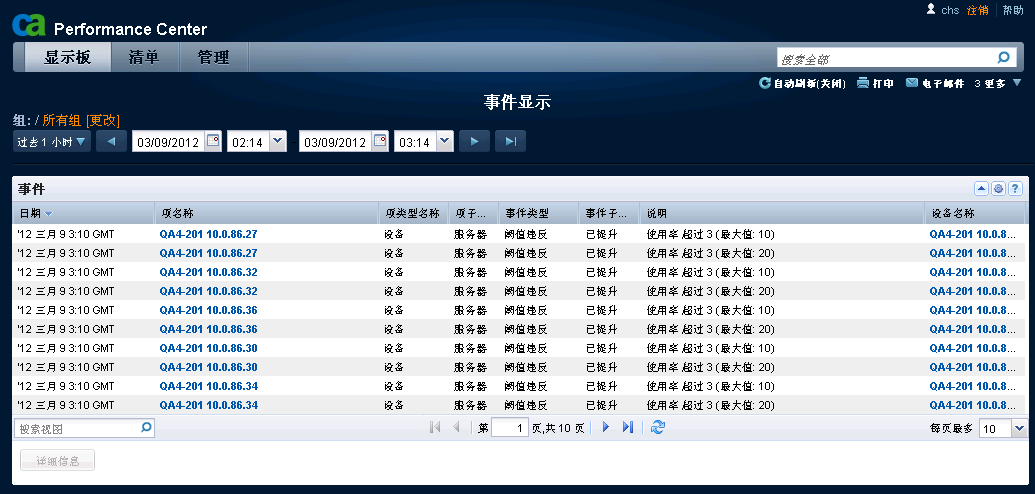Collapse the 事件 panel with up-arrow icon
The height and width of the screenshot is (494, 1035).
coord(981,189)
